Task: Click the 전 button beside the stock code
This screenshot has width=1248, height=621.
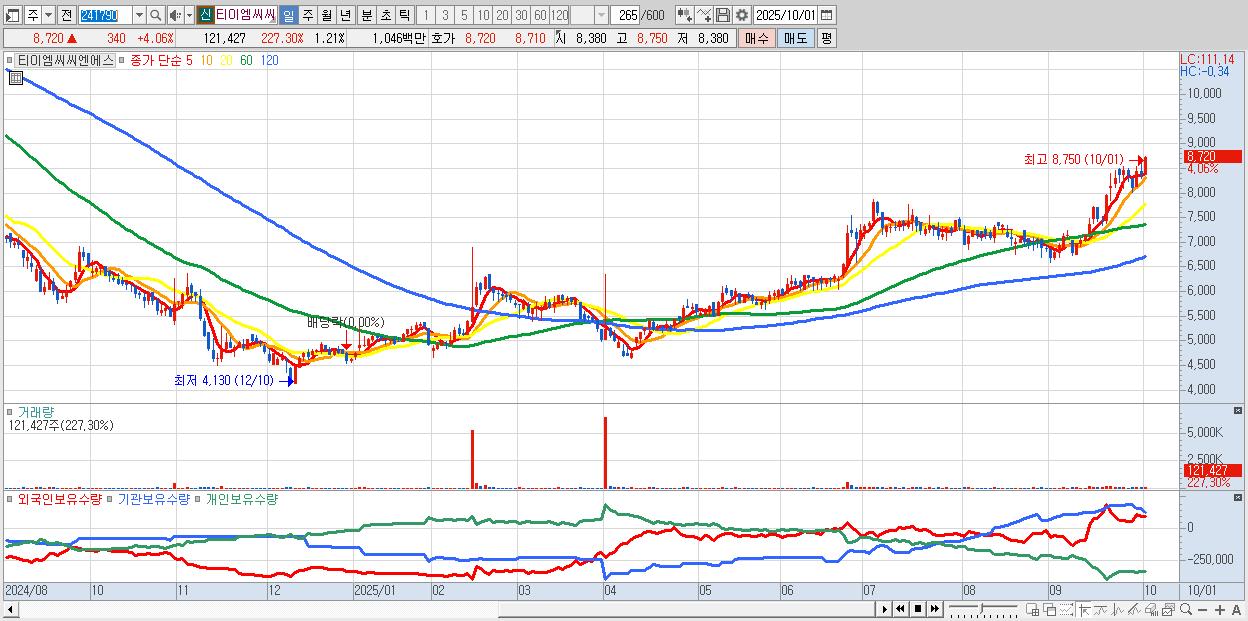Action: point(66,15)
